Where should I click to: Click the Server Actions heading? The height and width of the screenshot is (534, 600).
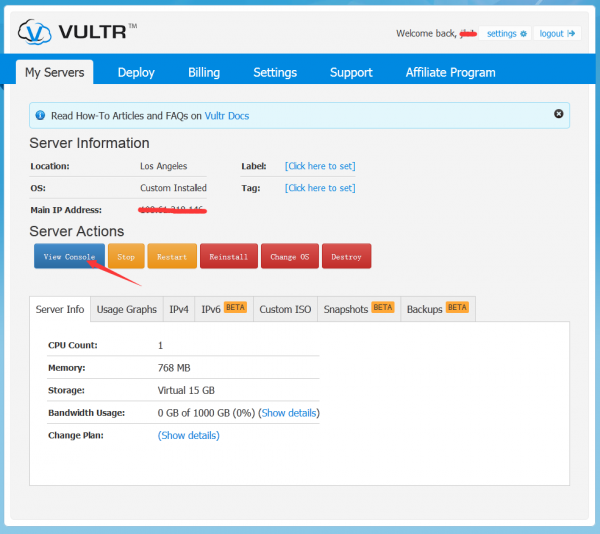tap(77, 231)
